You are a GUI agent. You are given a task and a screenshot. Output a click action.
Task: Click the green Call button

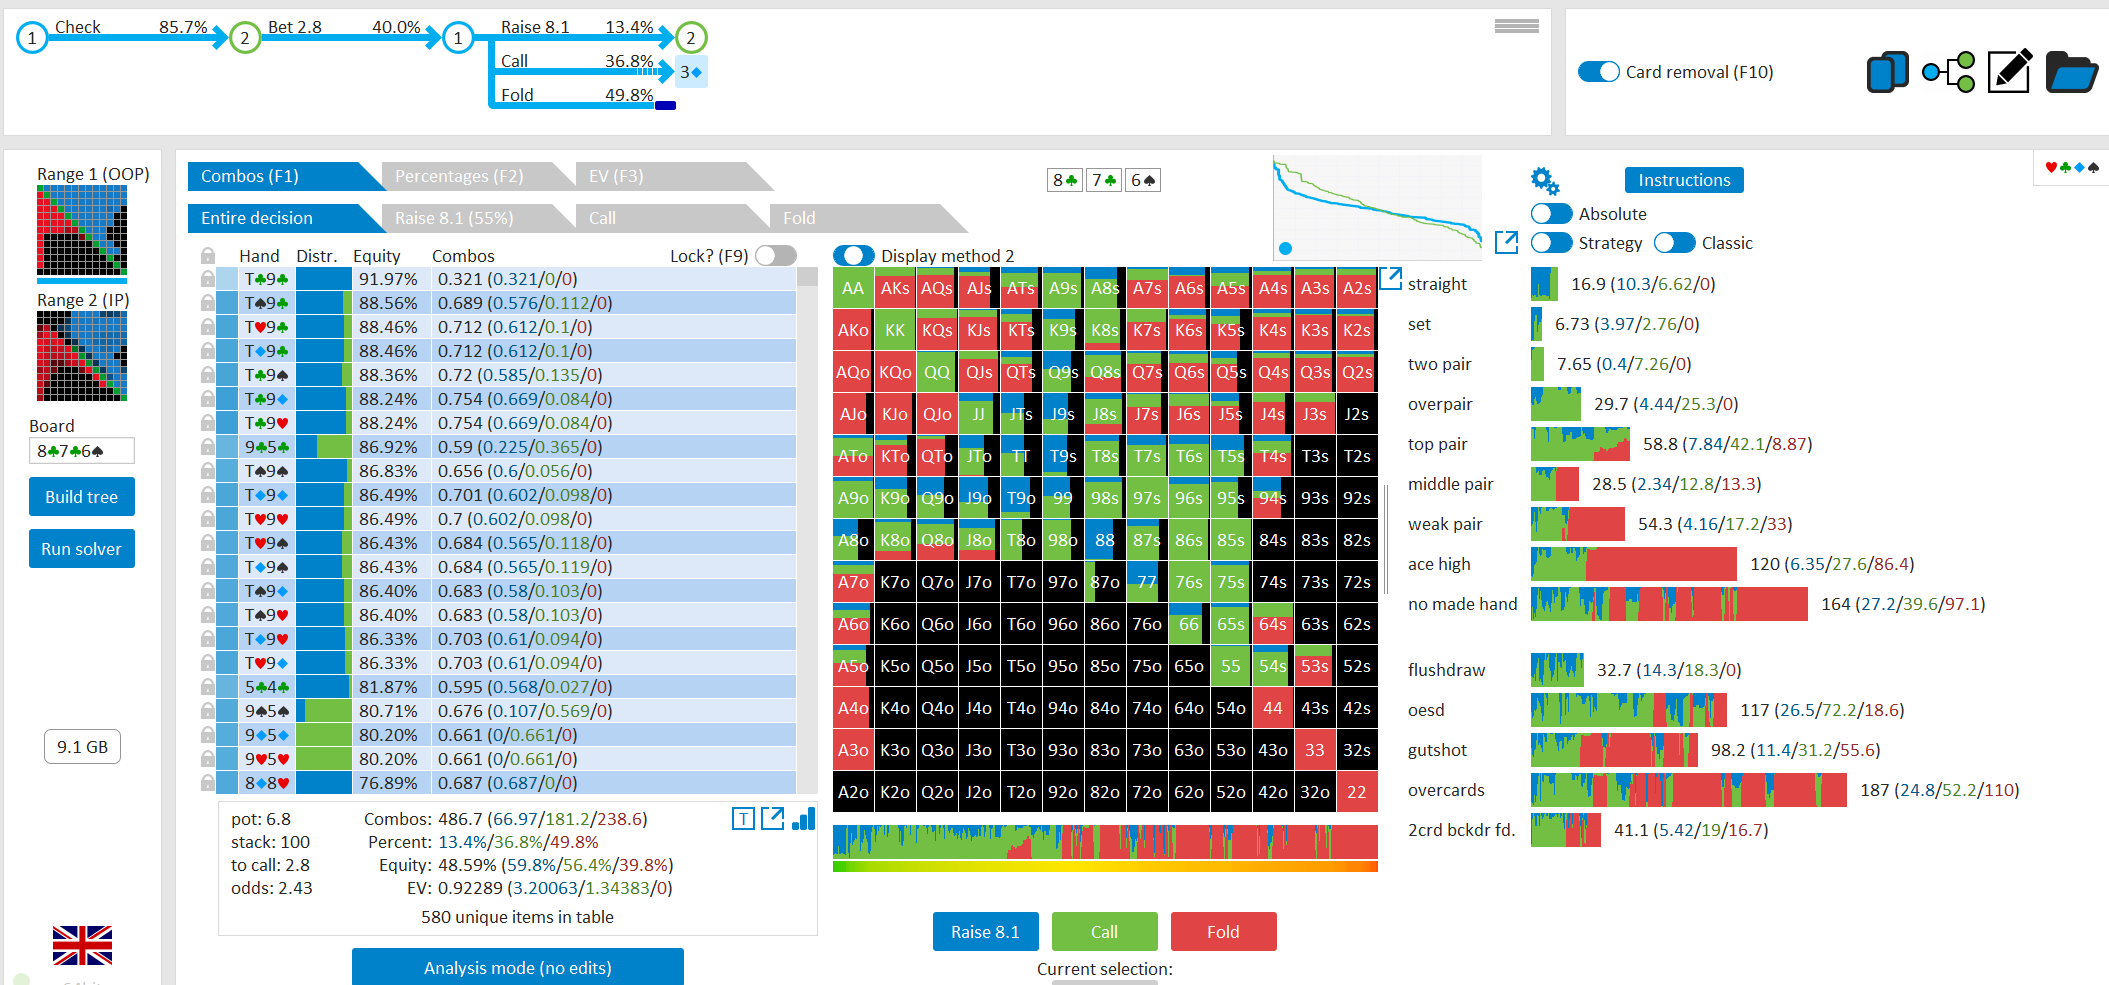pyautogui.click(x=1105, y=932)
